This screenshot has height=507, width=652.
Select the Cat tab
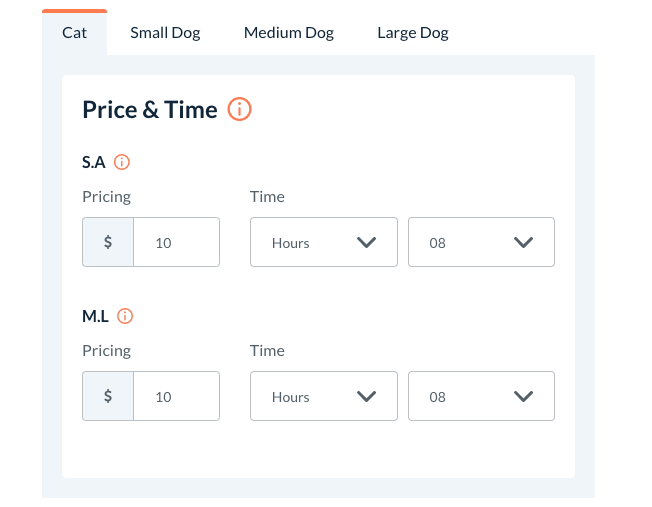coord(75,33)
